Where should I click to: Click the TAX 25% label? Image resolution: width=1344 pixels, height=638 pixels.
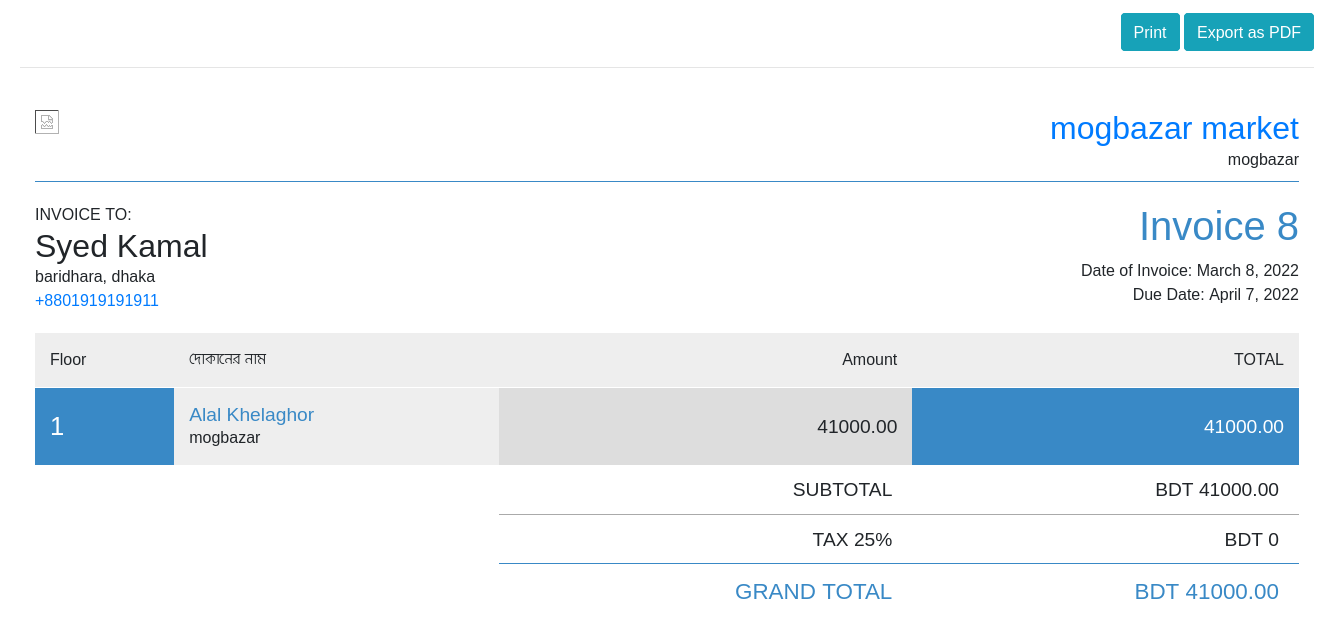coord(852,540)
